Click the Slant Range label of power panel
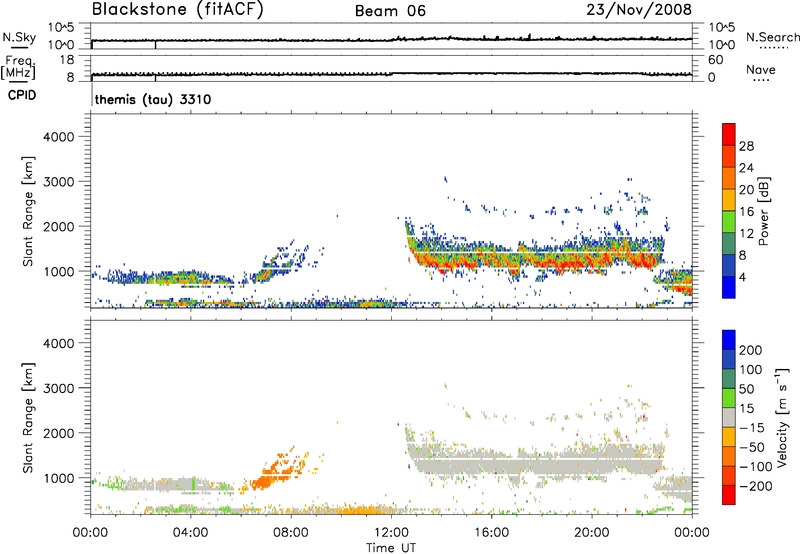The width and height of the screenshot is (800, 554). [x=28, y=211]
